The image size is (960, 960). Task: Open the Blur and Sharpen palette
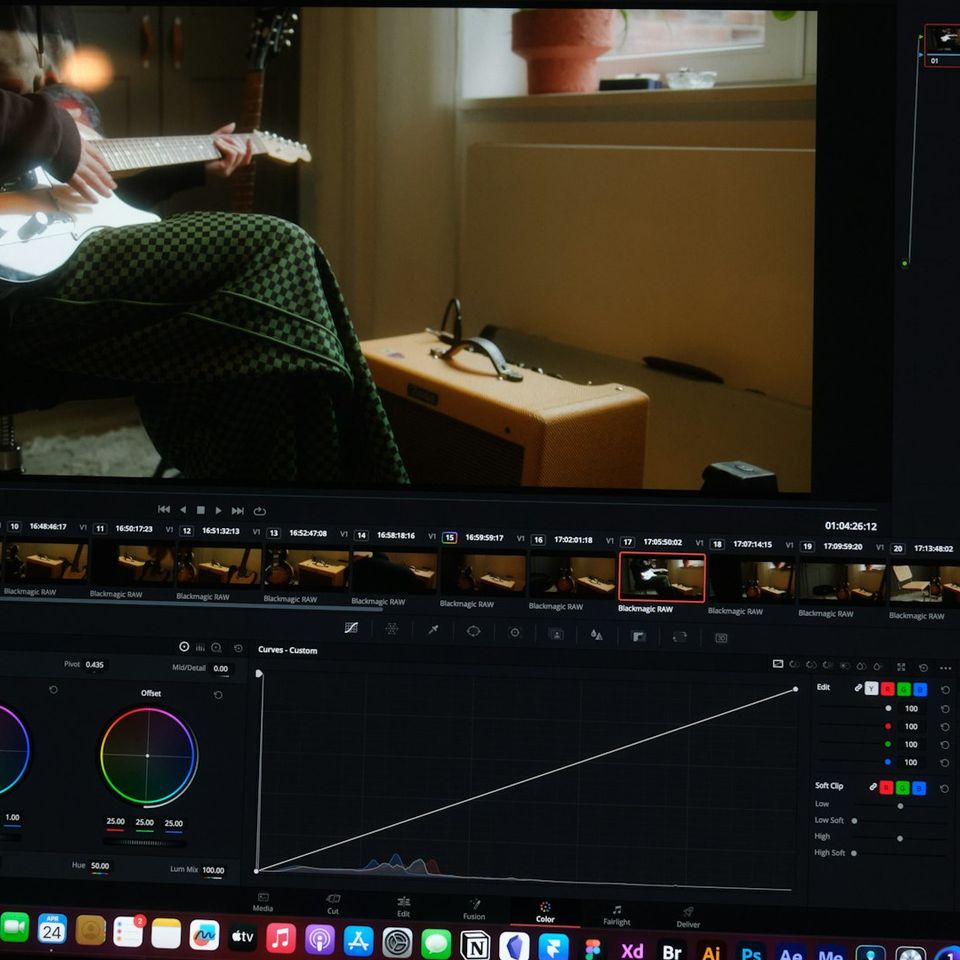coord(596,635)
